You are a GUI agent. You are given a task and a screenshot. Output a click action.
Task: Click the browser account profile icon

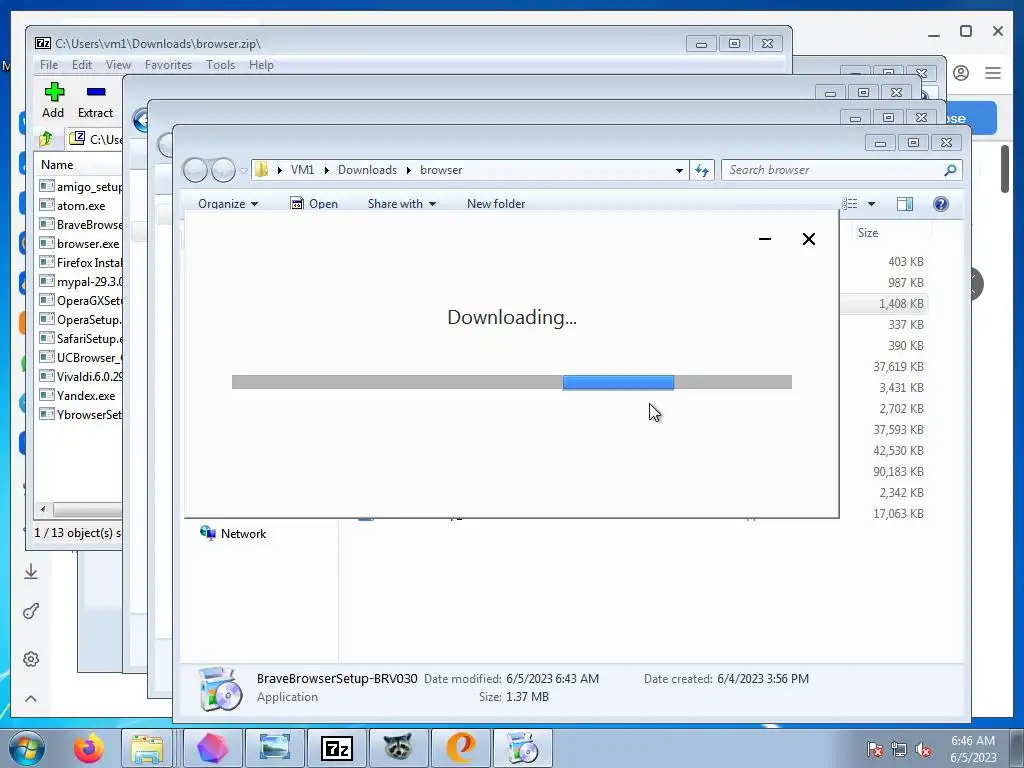(961, 72)
